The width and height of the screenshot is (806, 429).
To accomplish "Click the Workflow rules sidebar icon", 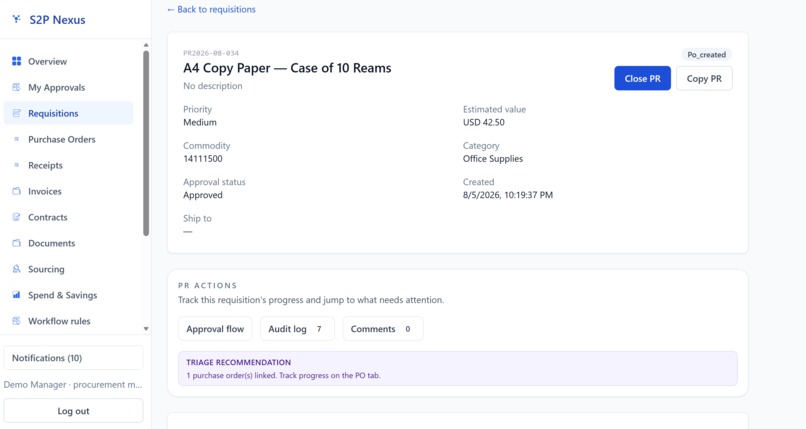I will tap(16, 321).
